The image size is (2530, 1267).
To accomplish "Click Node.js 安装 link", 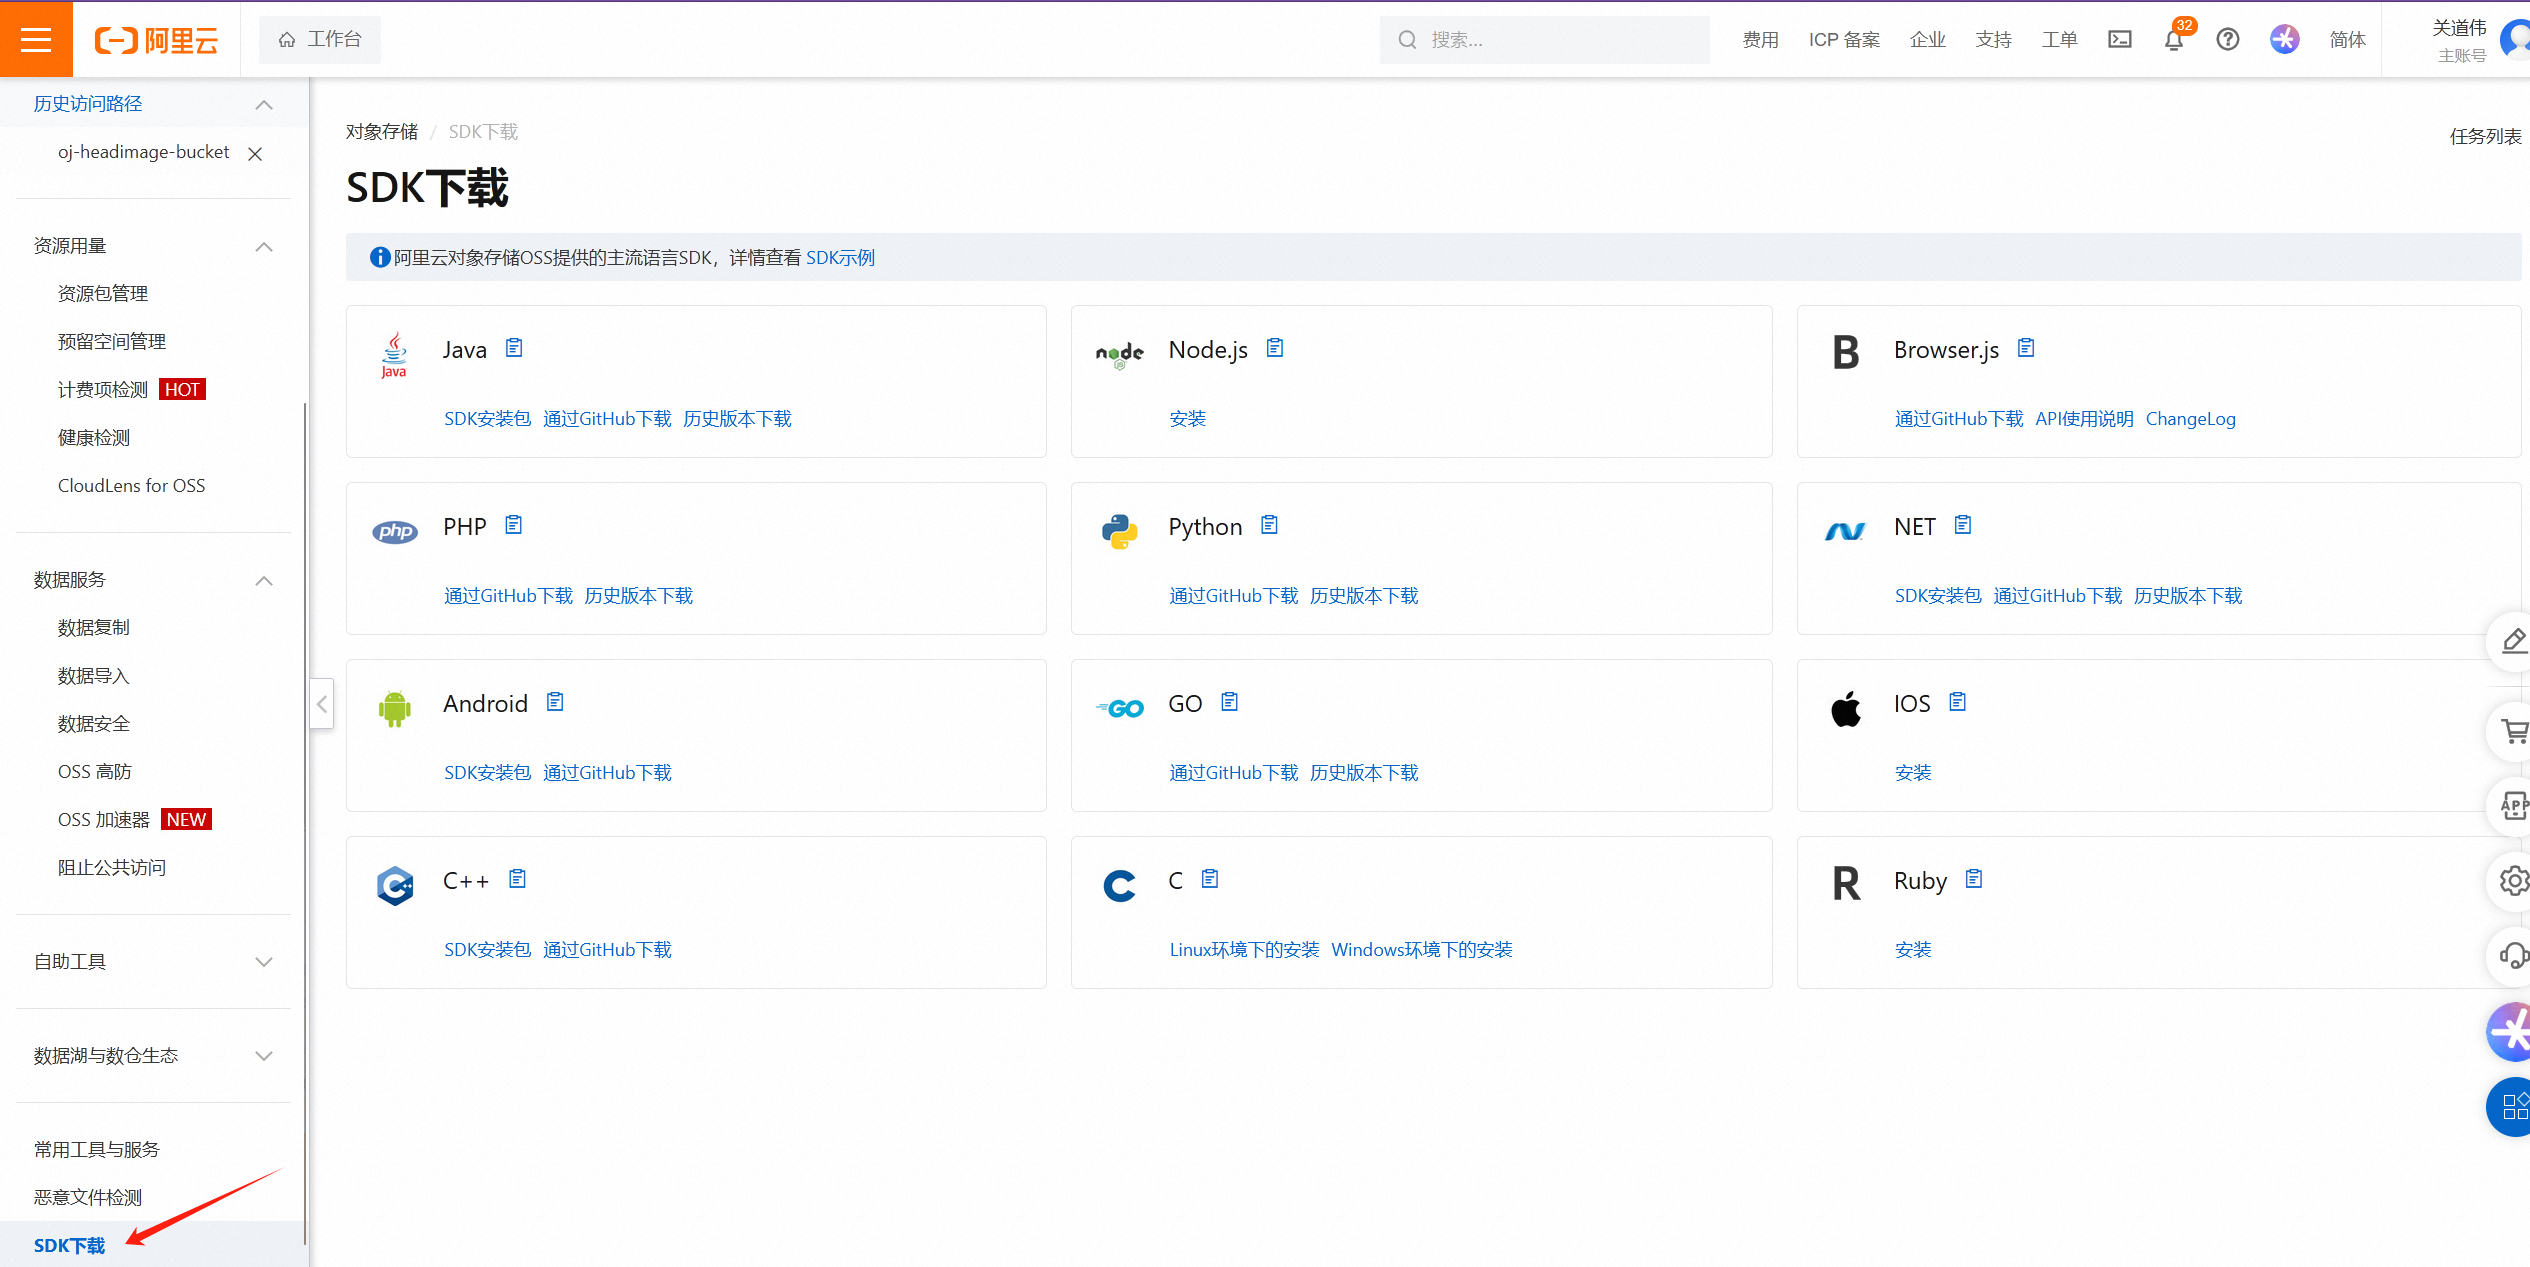I will point(1188,419).
